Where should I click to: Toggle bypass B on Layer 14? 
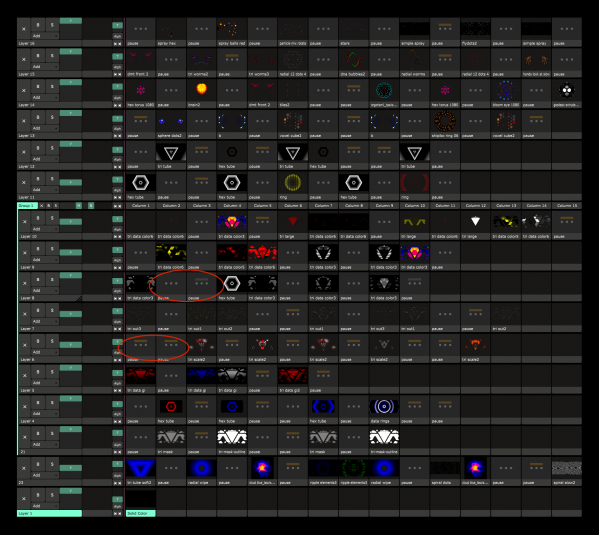click(38, 87)
